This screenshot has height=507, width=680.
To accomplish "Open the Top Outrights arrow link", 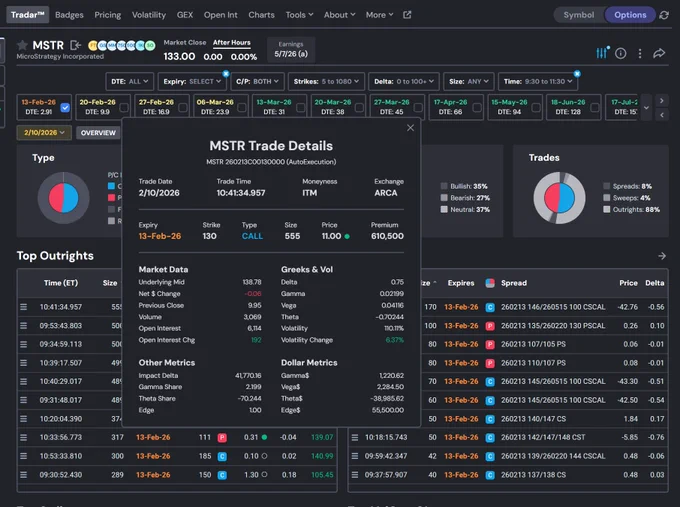I will click(662, 256).
